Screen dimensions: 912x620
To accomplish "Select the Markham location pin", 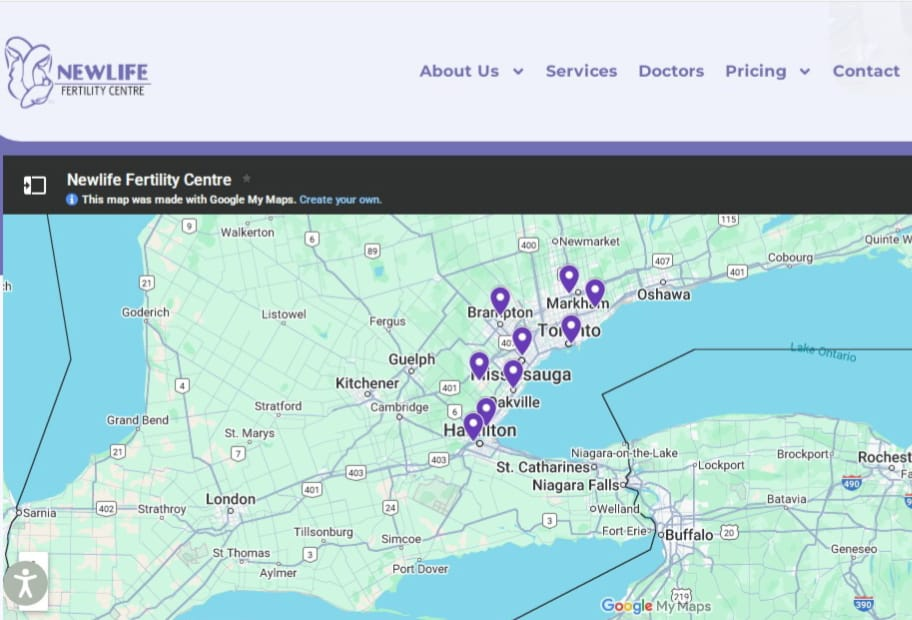I will tap(594, 293).
